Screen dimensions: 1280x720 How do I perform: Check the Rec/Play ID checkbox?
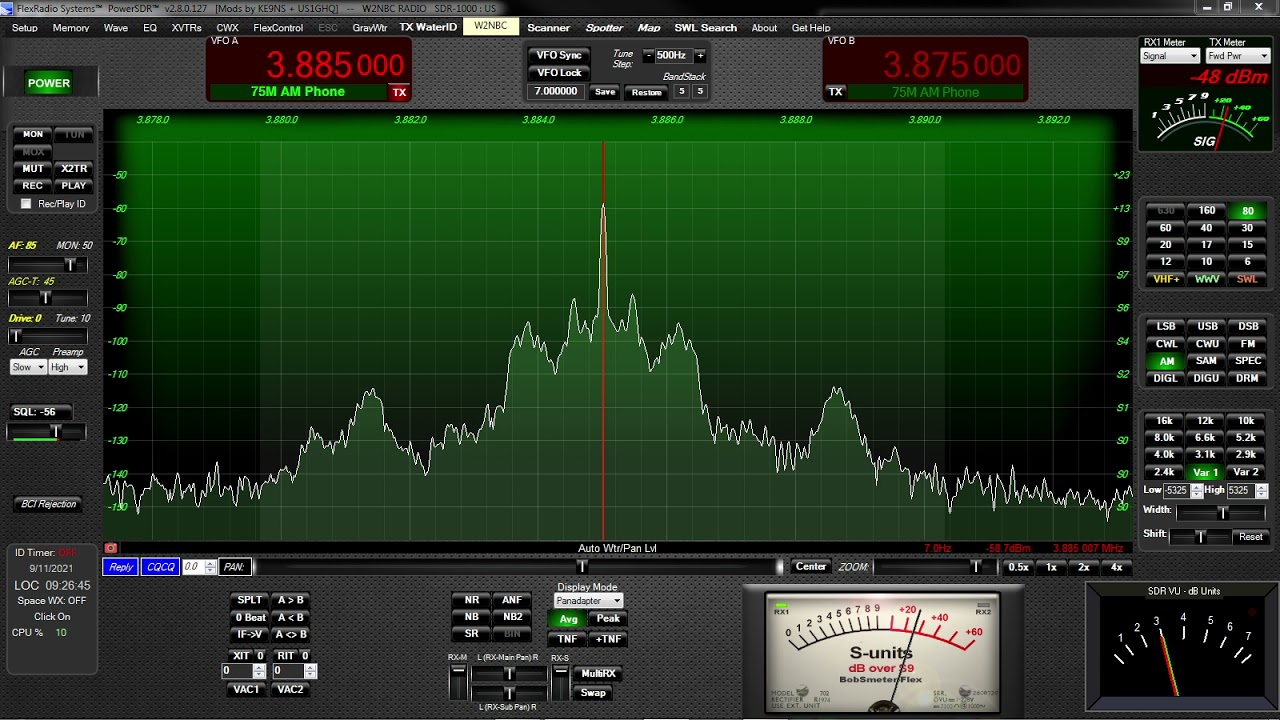tap(26, 204)
